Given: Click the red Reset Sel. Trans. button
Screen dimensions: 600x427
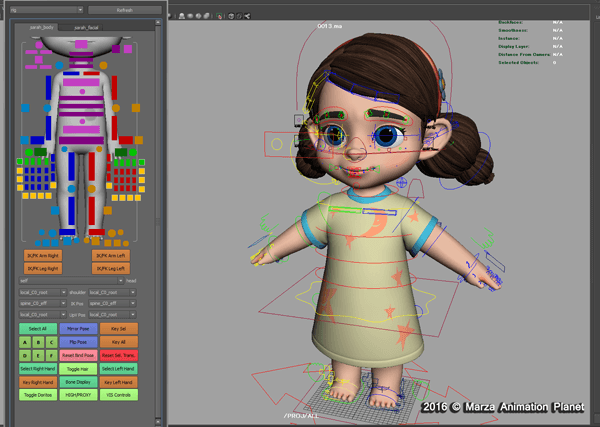Looking at the screenshot, I should [119, 355].
